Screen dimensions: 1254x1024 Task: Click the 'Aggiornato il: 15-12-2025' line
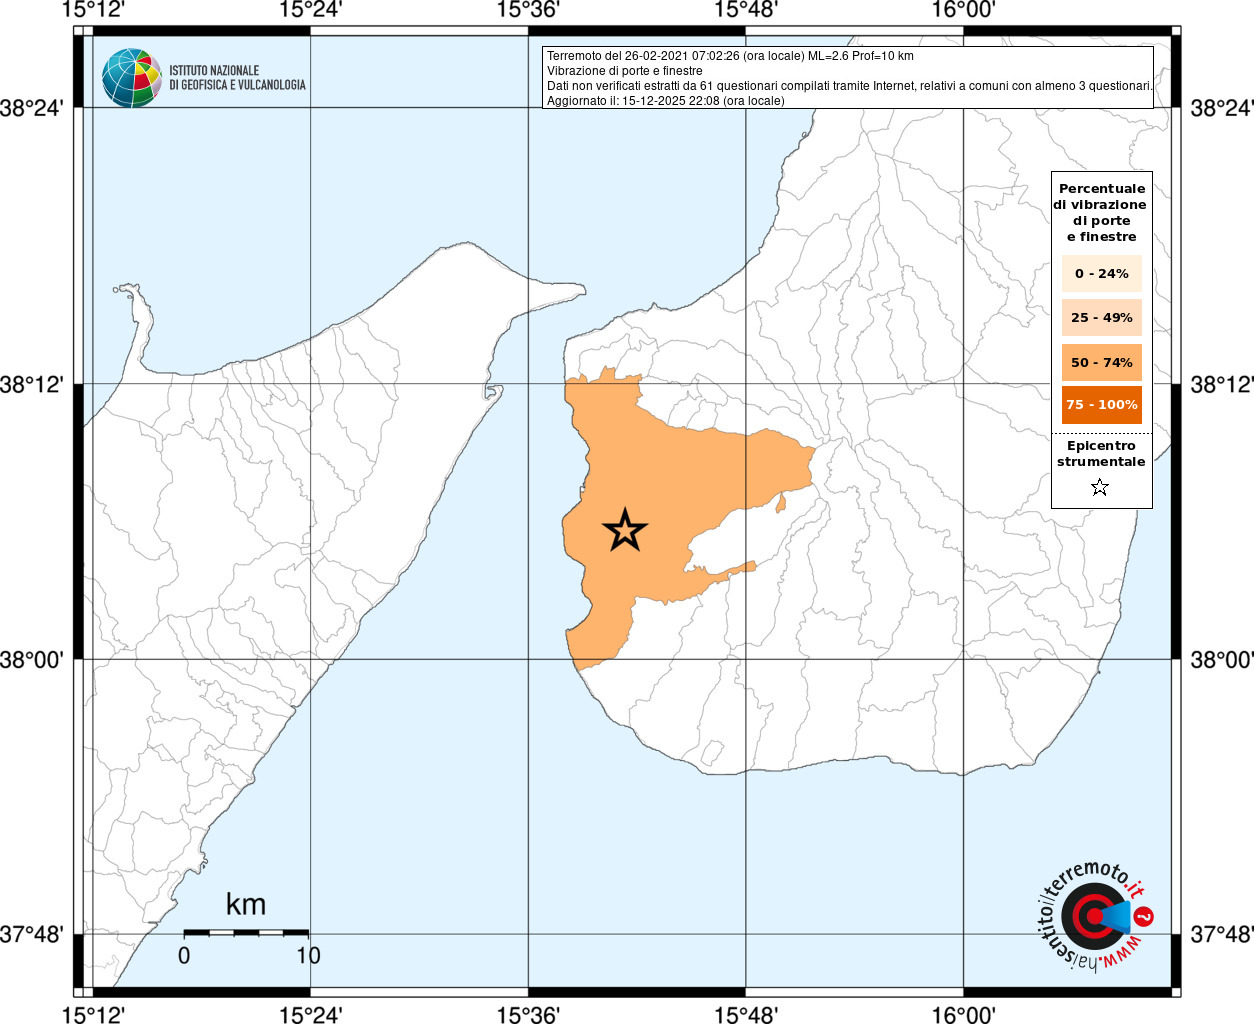pos(666,101)
